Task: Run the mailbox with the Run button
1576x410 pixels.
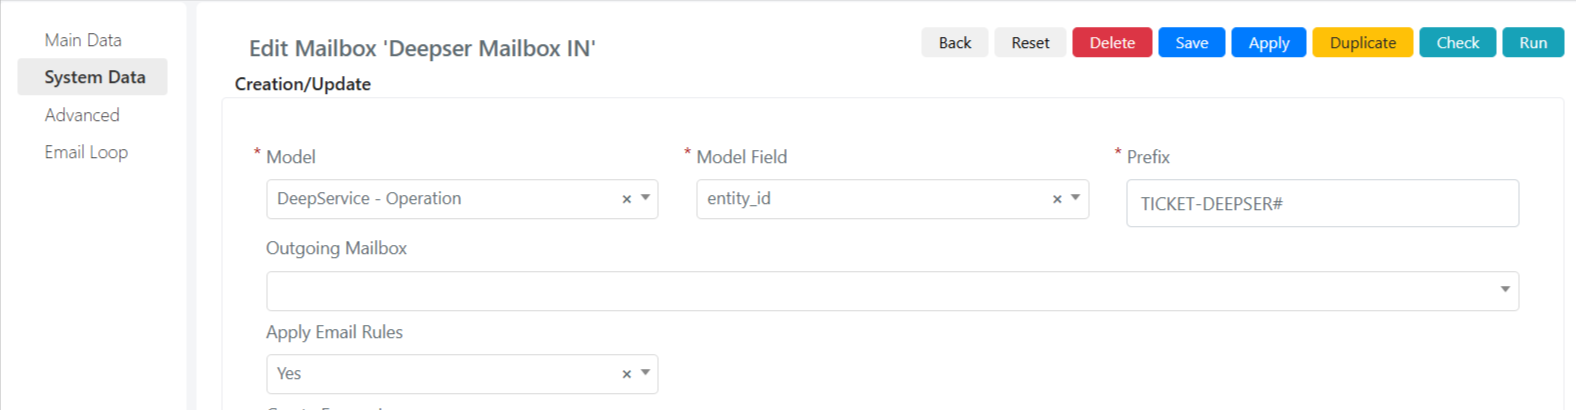Action: [1533, 43]
